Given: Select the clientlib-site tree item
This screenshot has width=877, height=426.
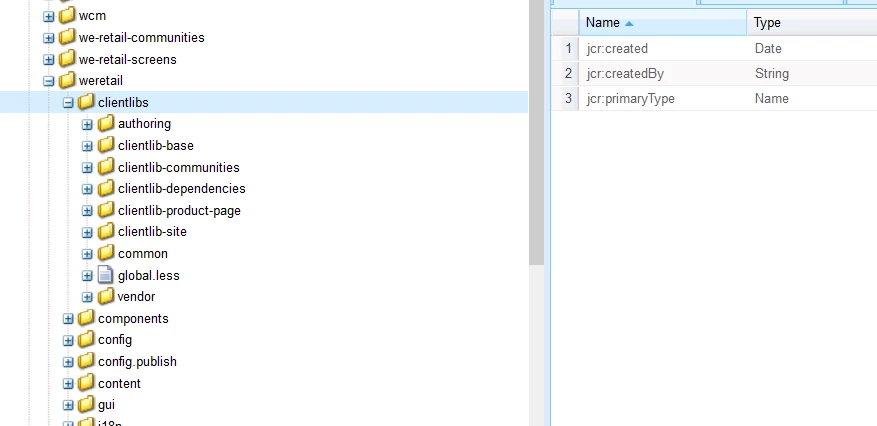Looking at the screenshot, I should point(152,231).
